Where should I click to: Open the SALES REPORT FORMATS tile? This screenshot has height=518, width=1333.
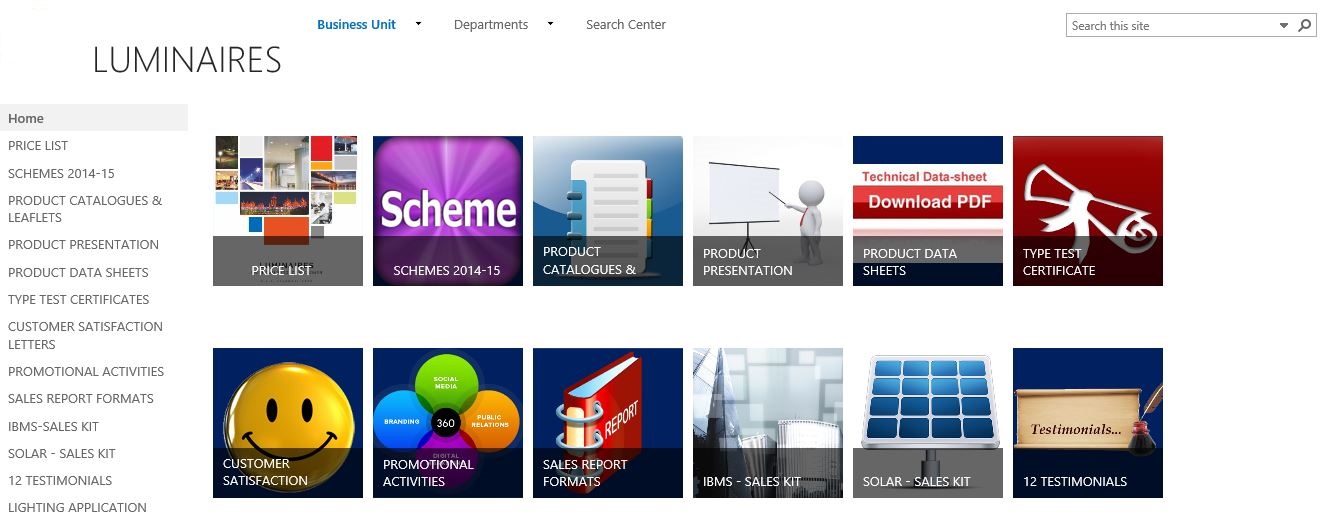[608, 423]
